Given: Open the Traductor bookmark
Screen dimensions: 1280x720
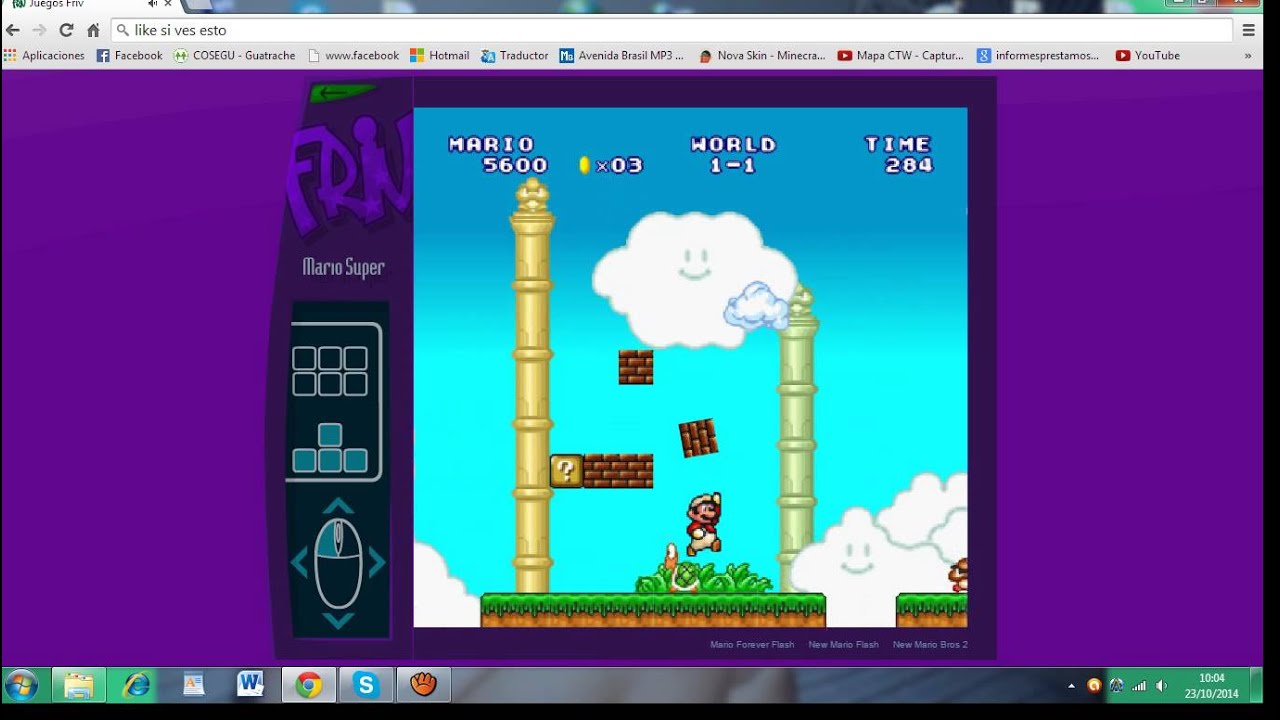Looking at the screenshot, I should (515, 56).
